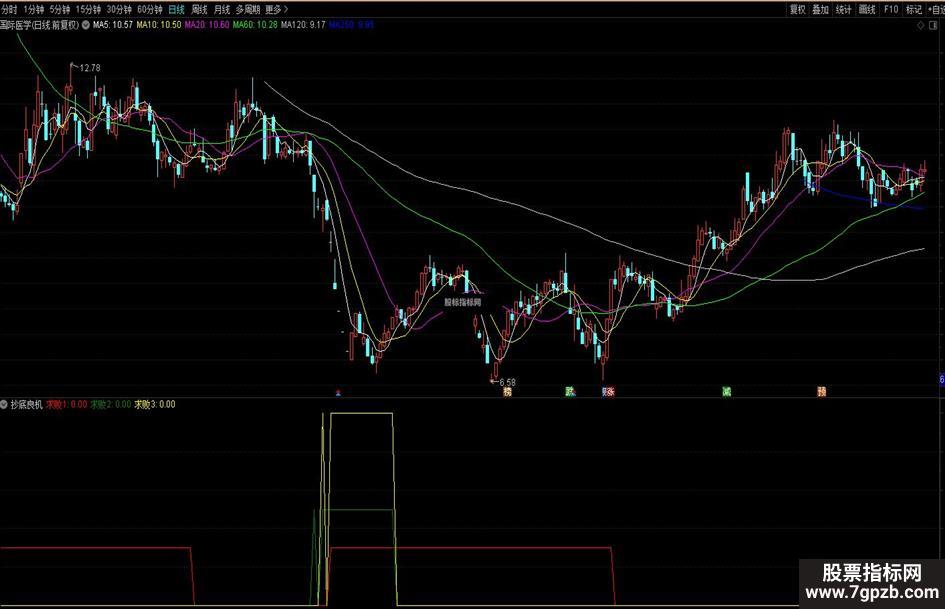Click the 6.58 low price label
The width and height of the screenshot is (945, 609).
(507, 382)
